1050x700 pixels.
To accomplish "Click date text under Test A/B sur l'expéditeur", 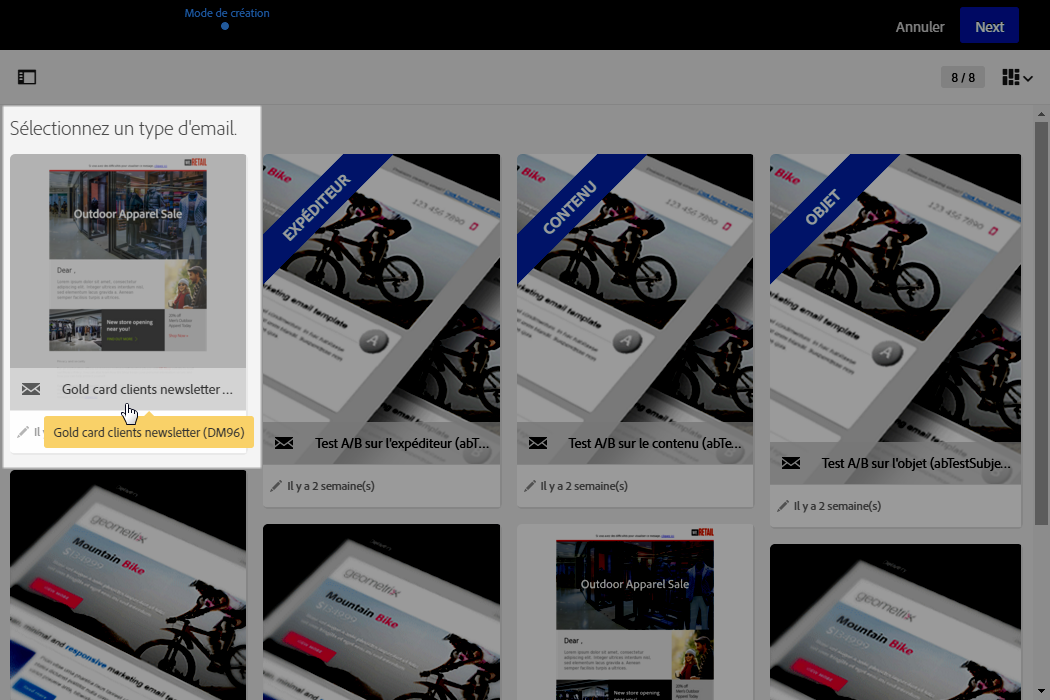I will [331, 486].
